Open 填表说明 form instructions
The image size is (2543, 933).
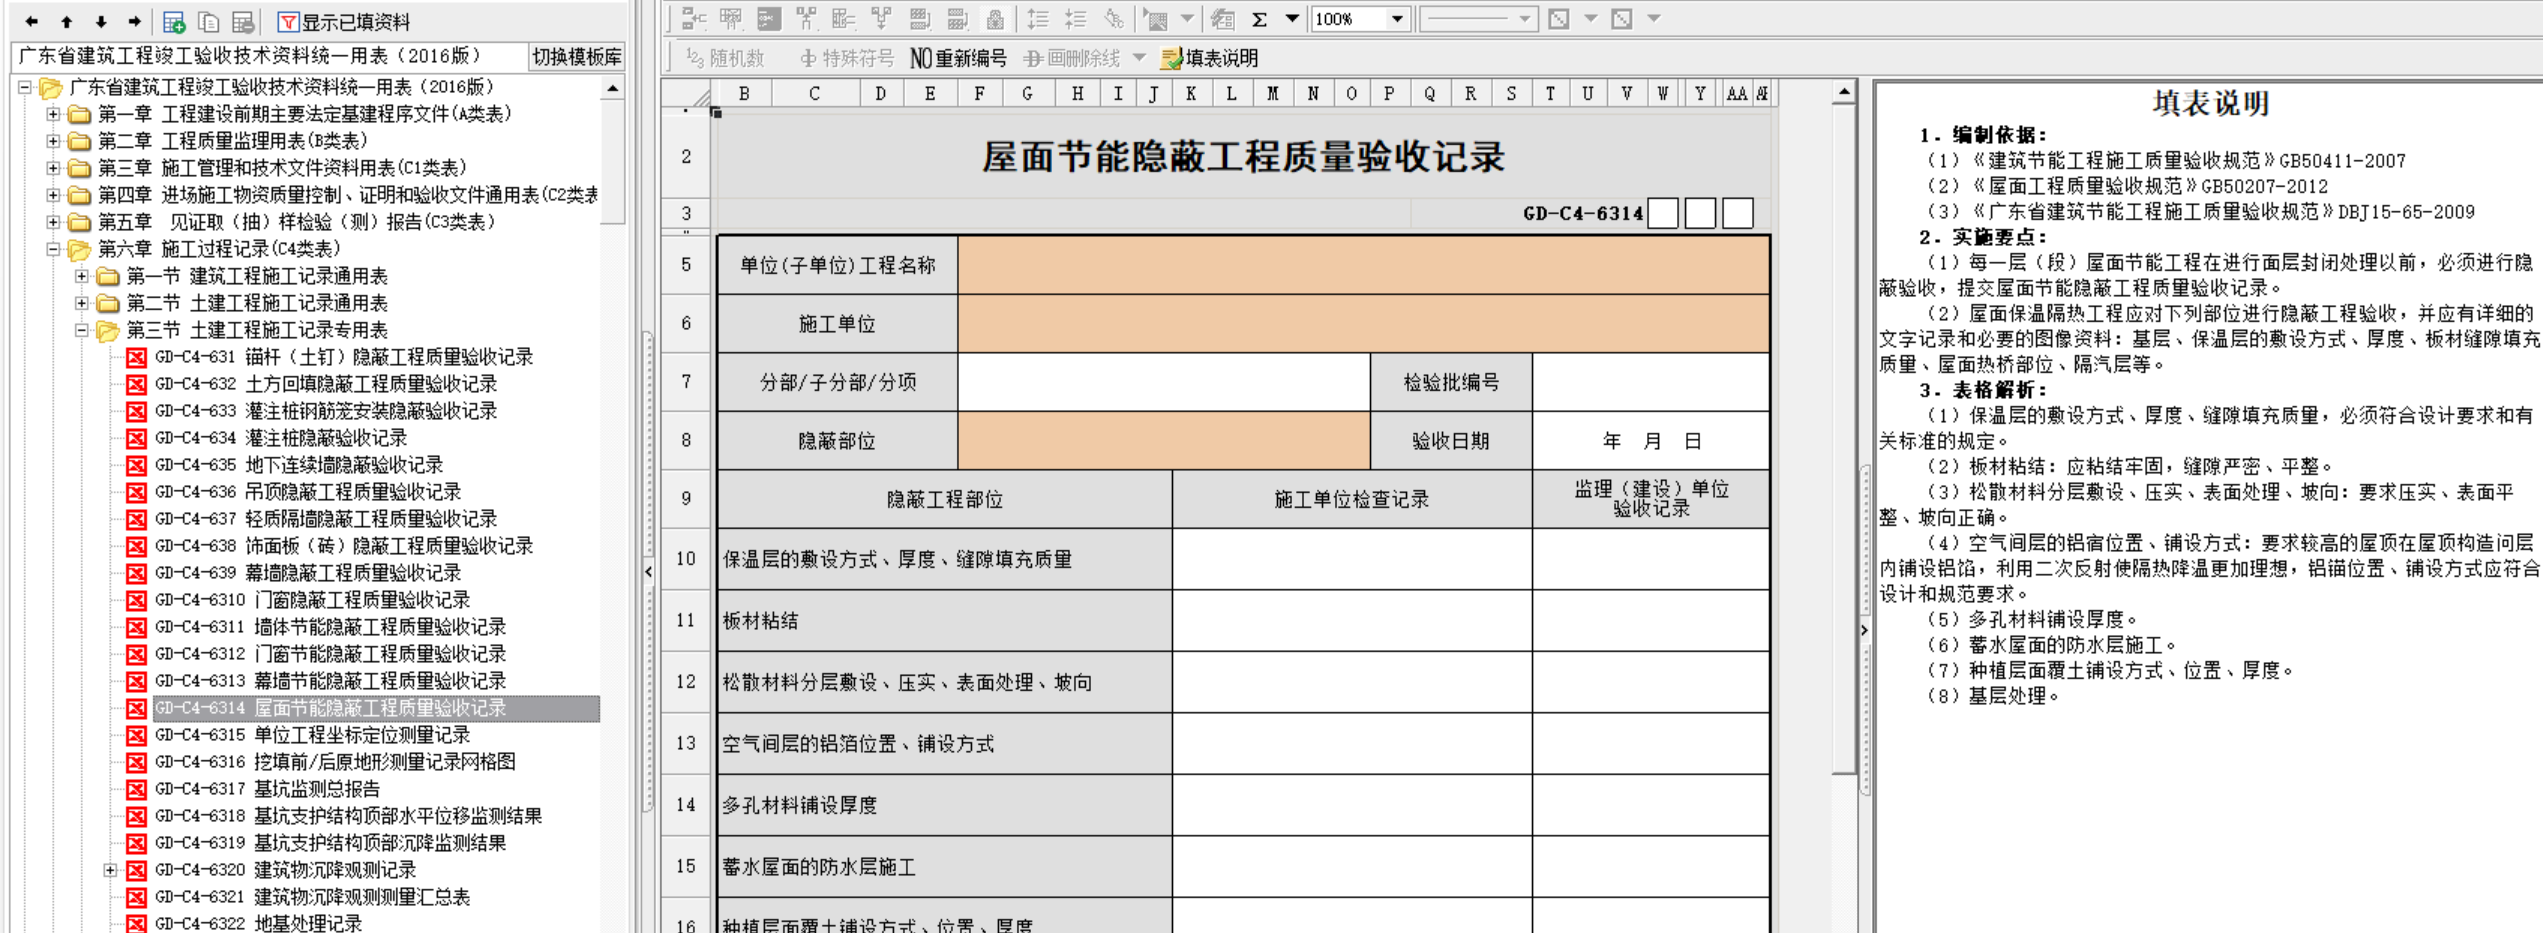coord(1209,58)
